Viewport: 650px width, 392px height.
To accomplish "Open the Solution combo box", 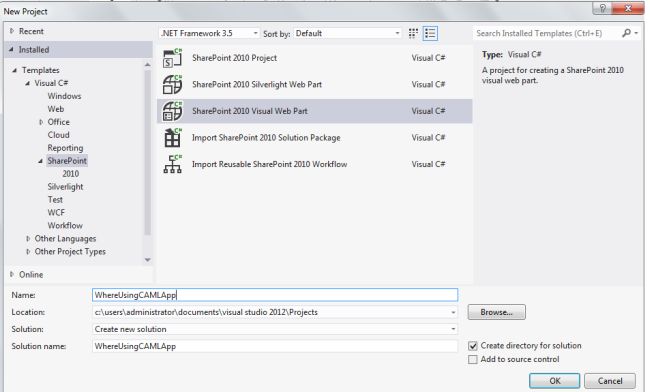I will coord(275,329).
